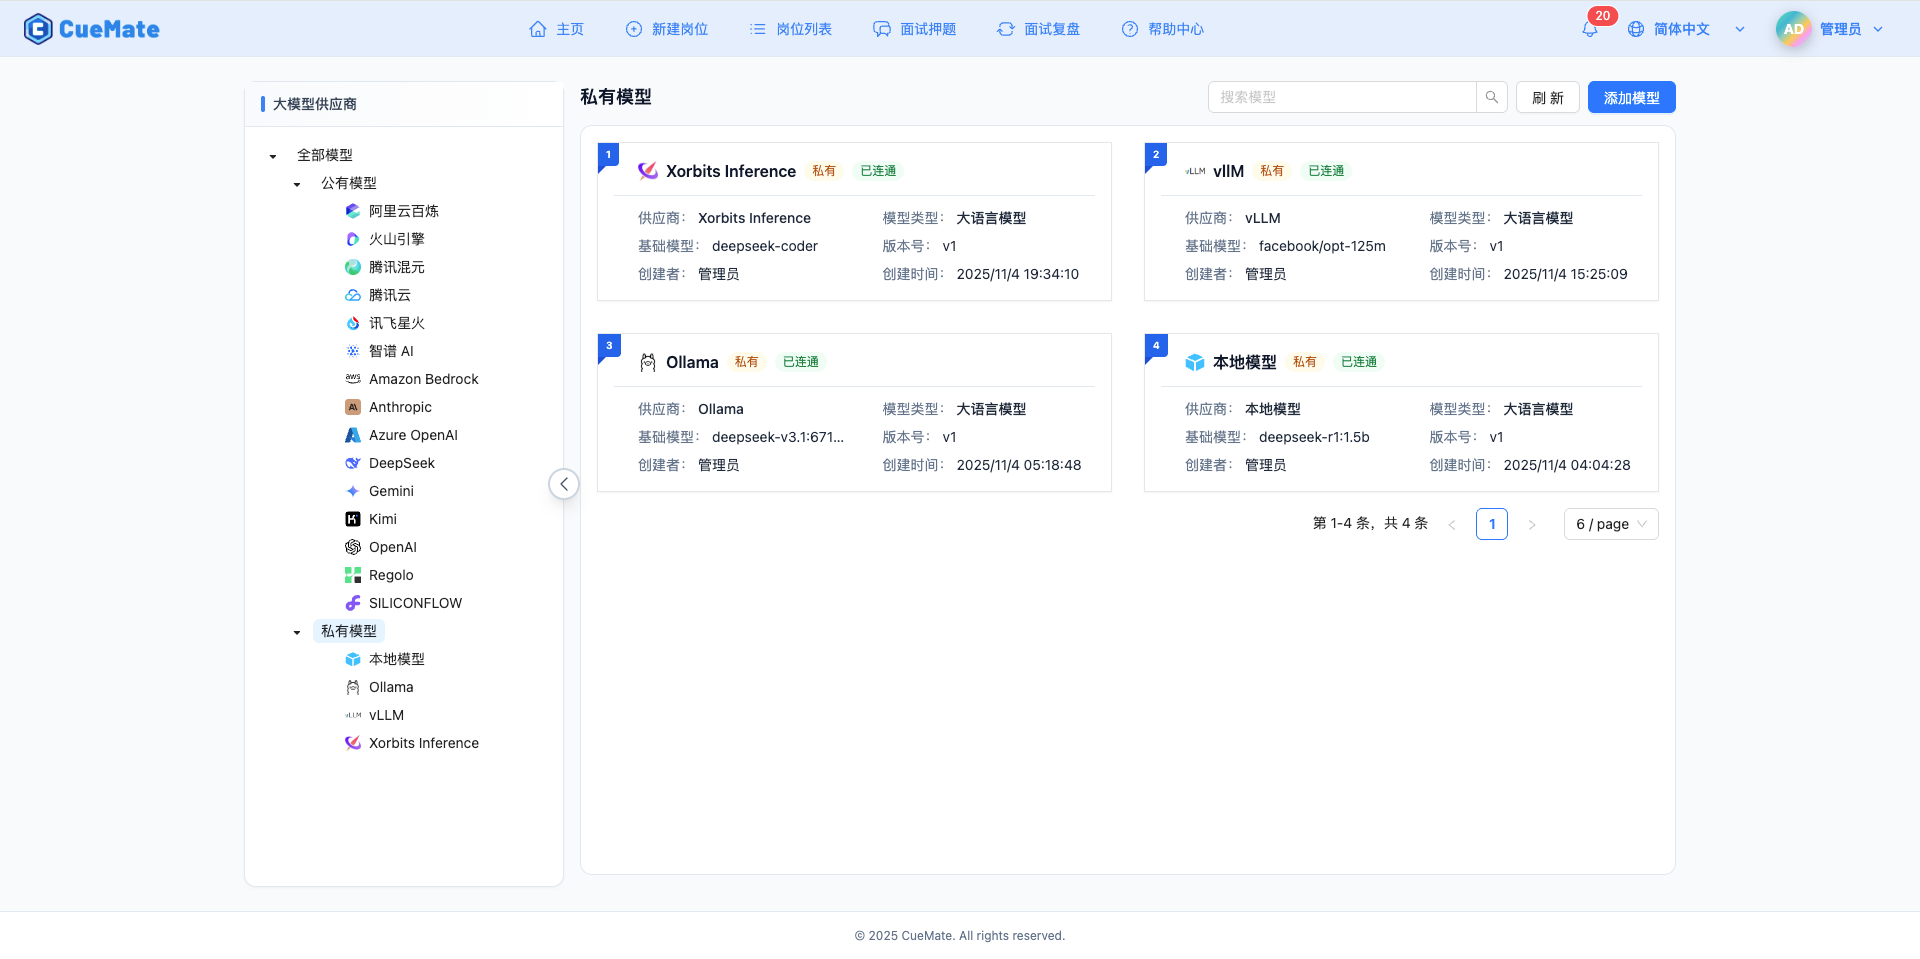Click the 智谱 AI provider icon
The height and width of the screenshot is (959, 1920).
tap(352, 351)
